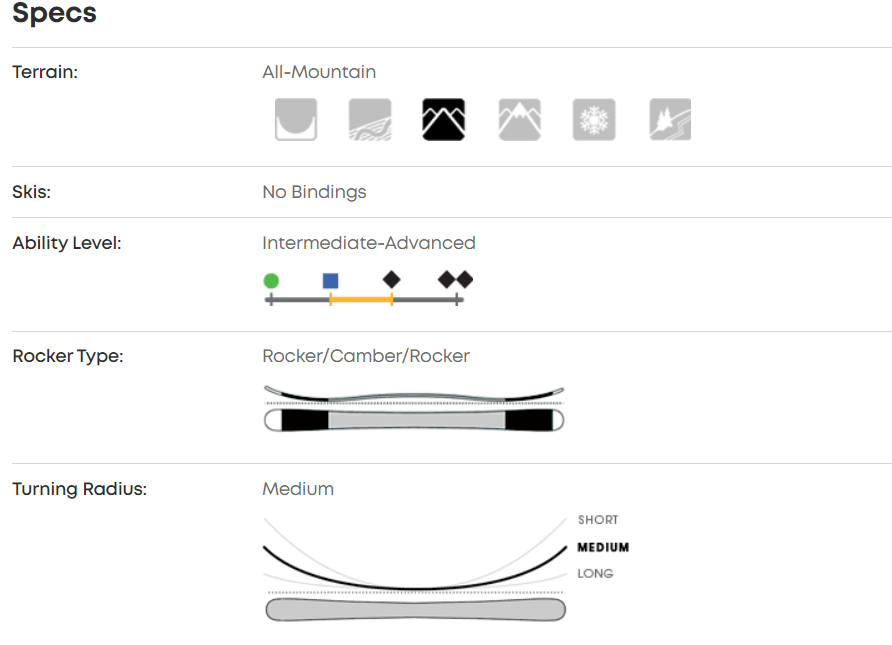
Task: Click the Rocker/Camber/Rocker text
Action: click(366, 356)
